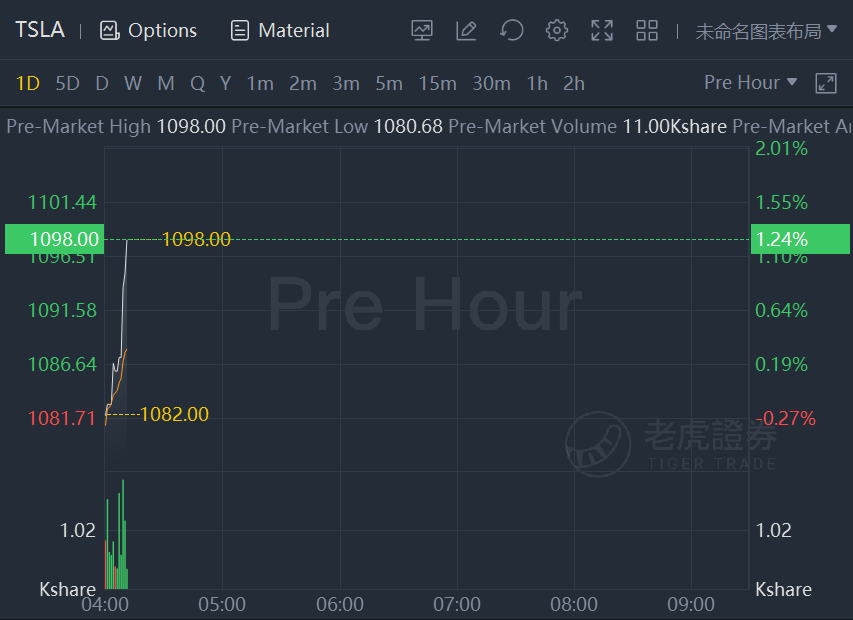This screenshot has width=853, height=620.
Task: Select the drawing pencil edit tool
Action: tap(466, 31)
